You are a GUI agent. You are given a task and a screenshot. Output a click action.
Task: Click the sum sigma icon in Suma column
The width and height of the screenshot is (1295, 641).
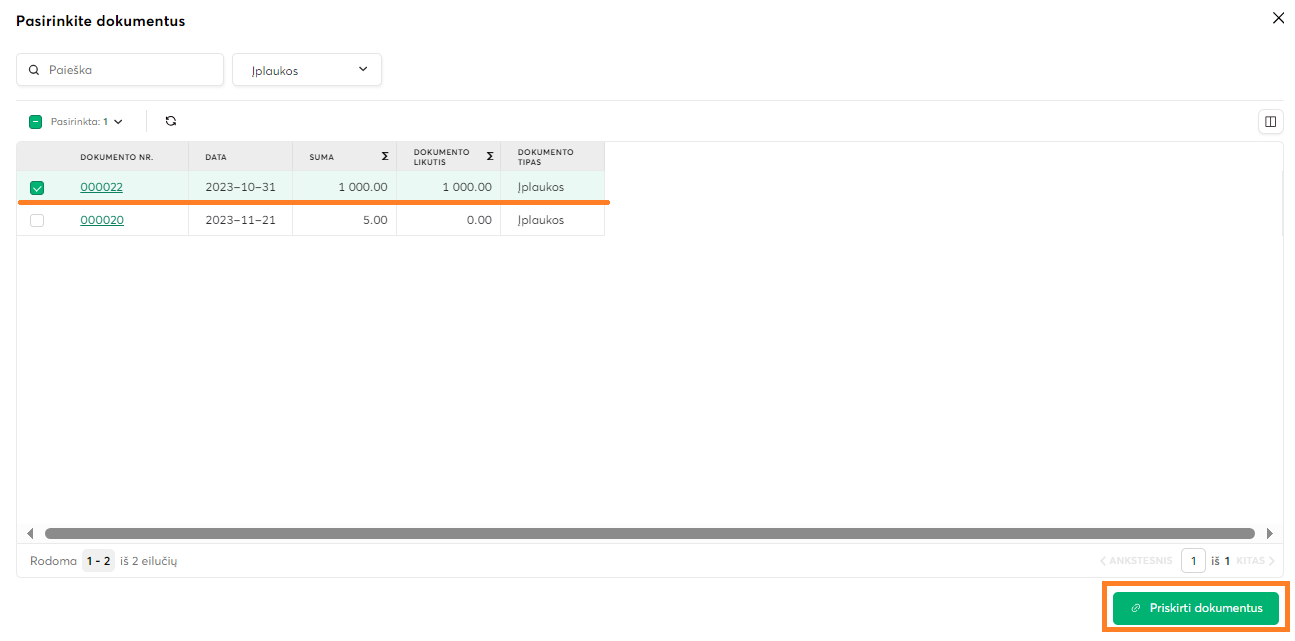(x=385, y=156)
